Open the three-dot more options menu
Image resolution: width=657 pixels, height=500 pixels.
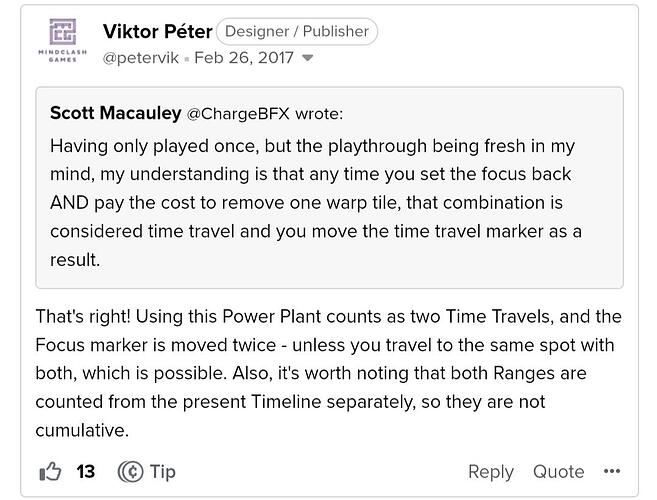pyautogui.click(x=612, y=472)
